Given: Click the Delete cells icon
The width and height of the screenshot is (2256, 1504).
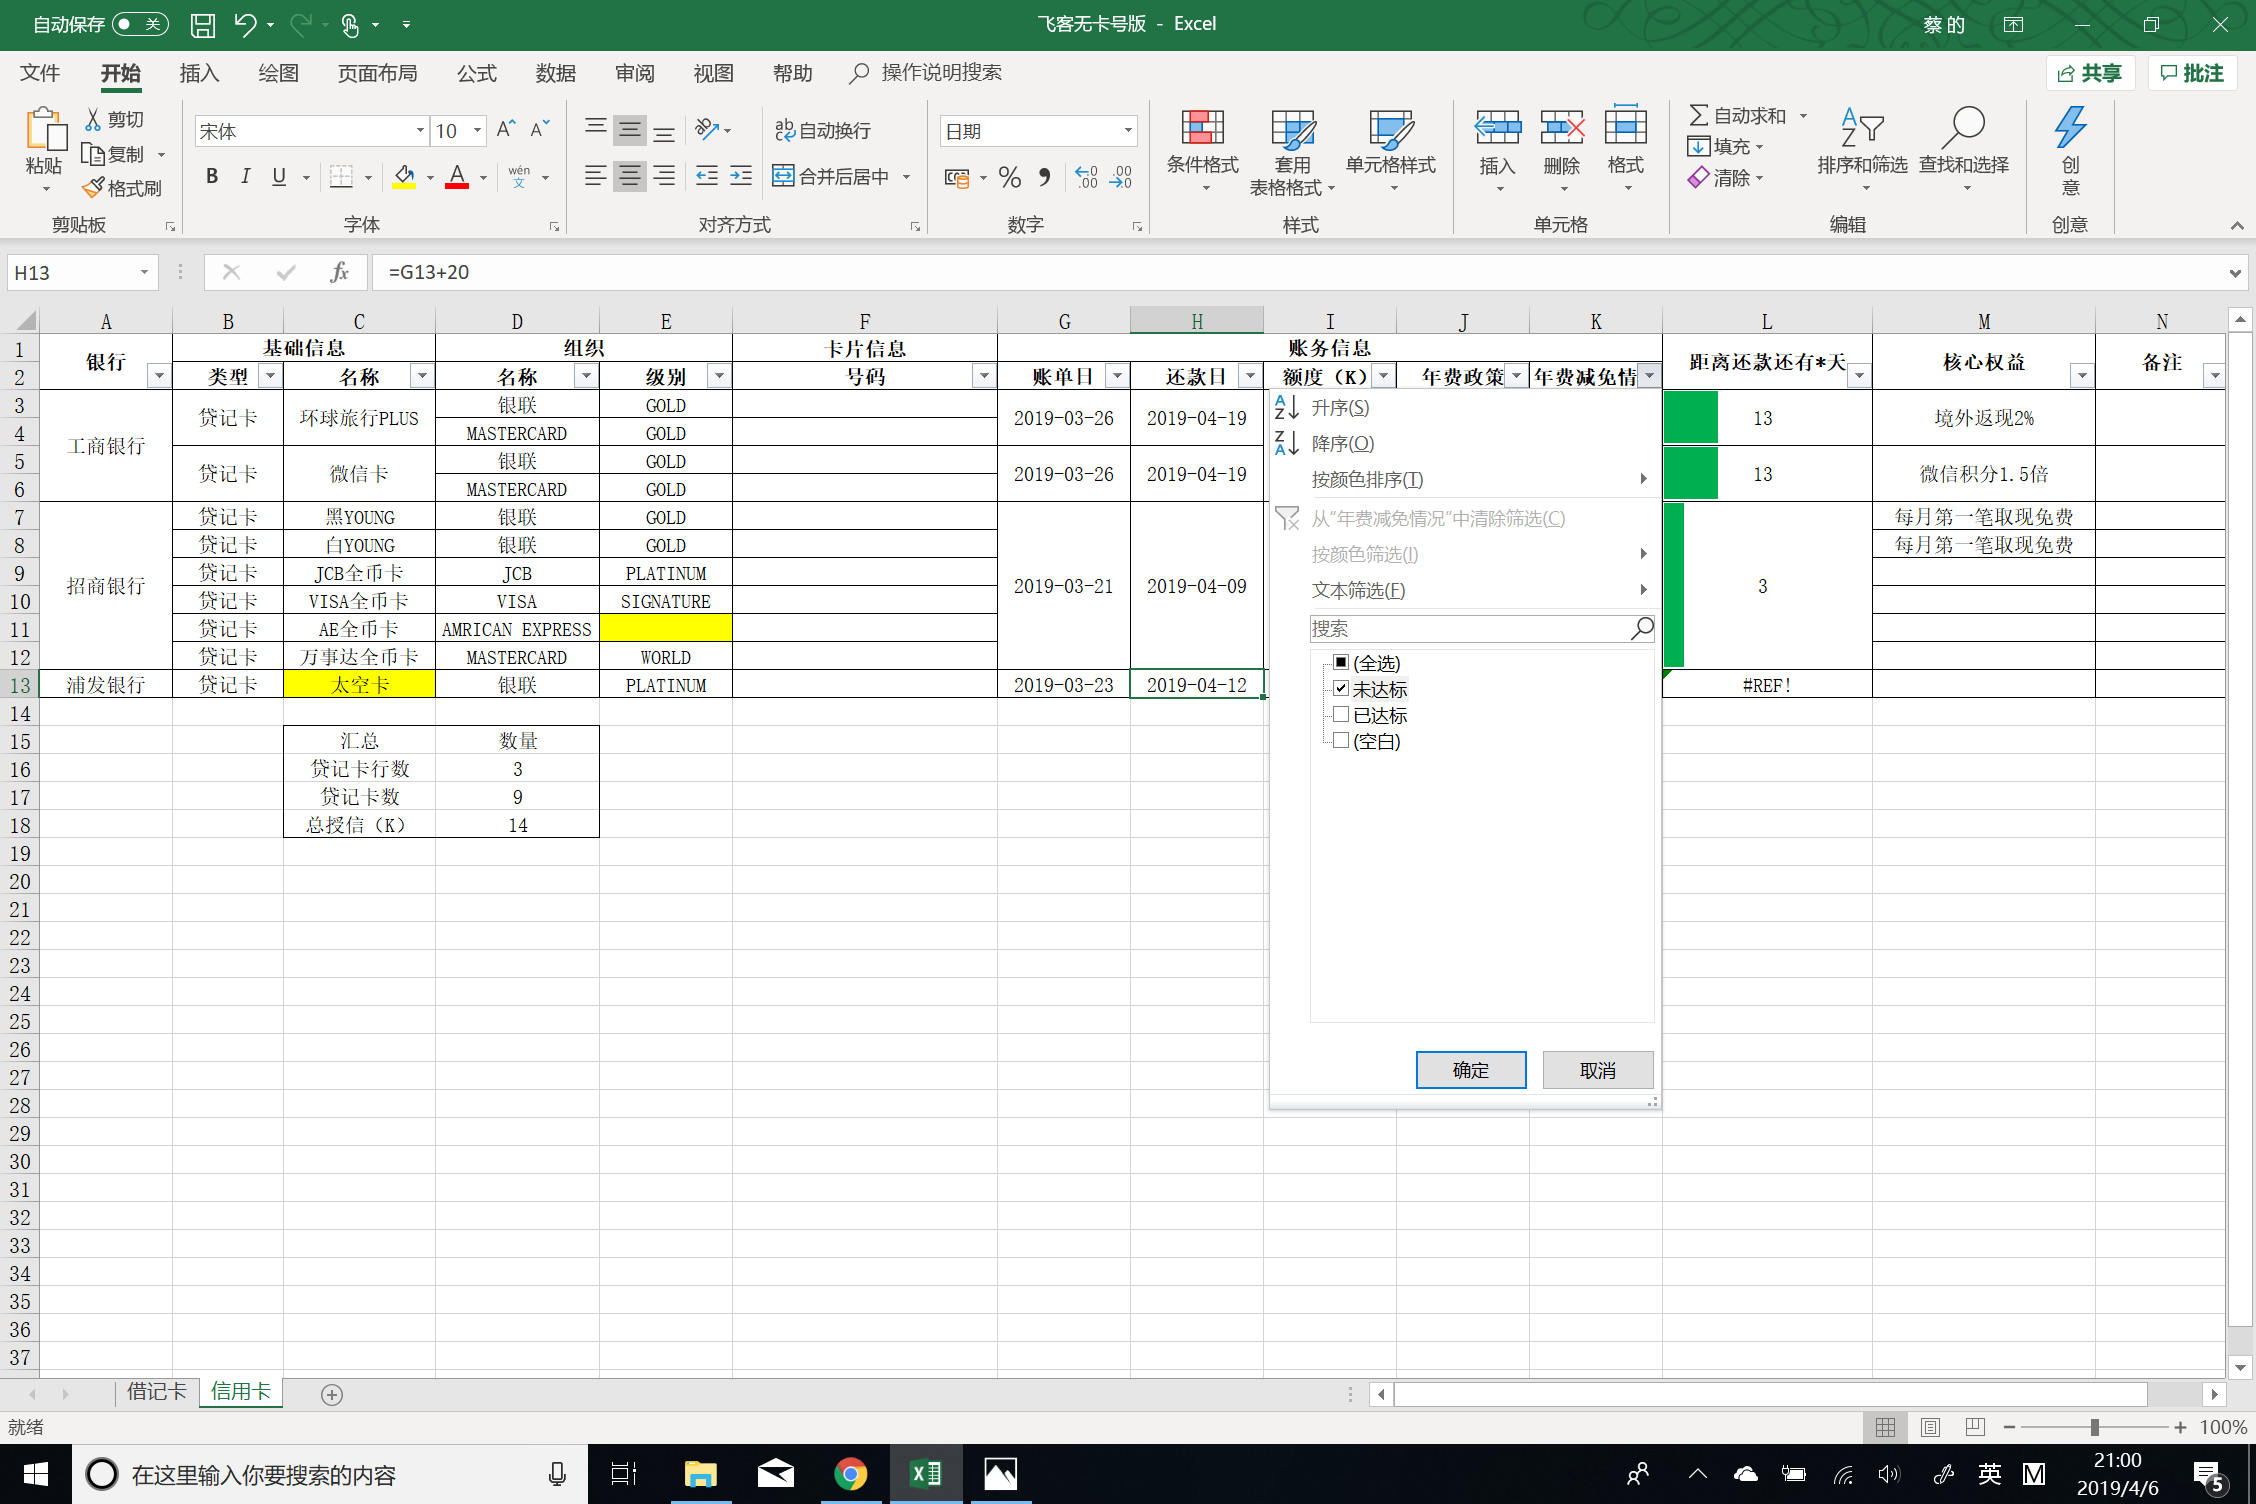Looking at the screenshot, I should (1561, 128).
